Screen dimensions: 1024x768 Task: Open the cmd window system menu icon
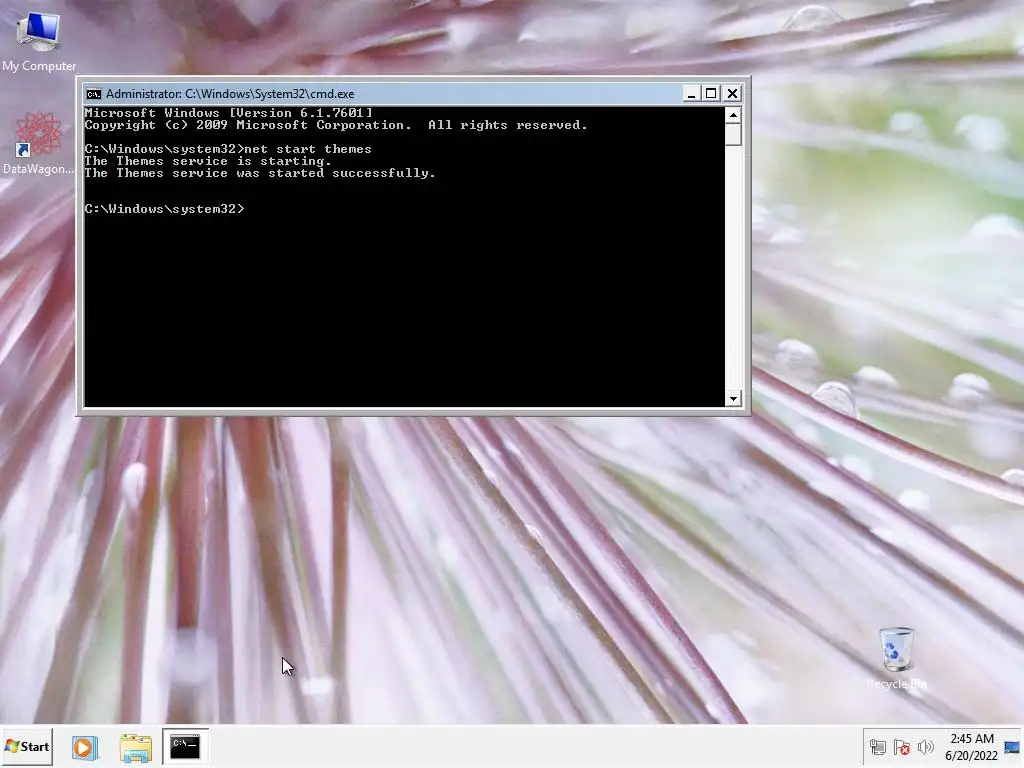coord(94,94)
